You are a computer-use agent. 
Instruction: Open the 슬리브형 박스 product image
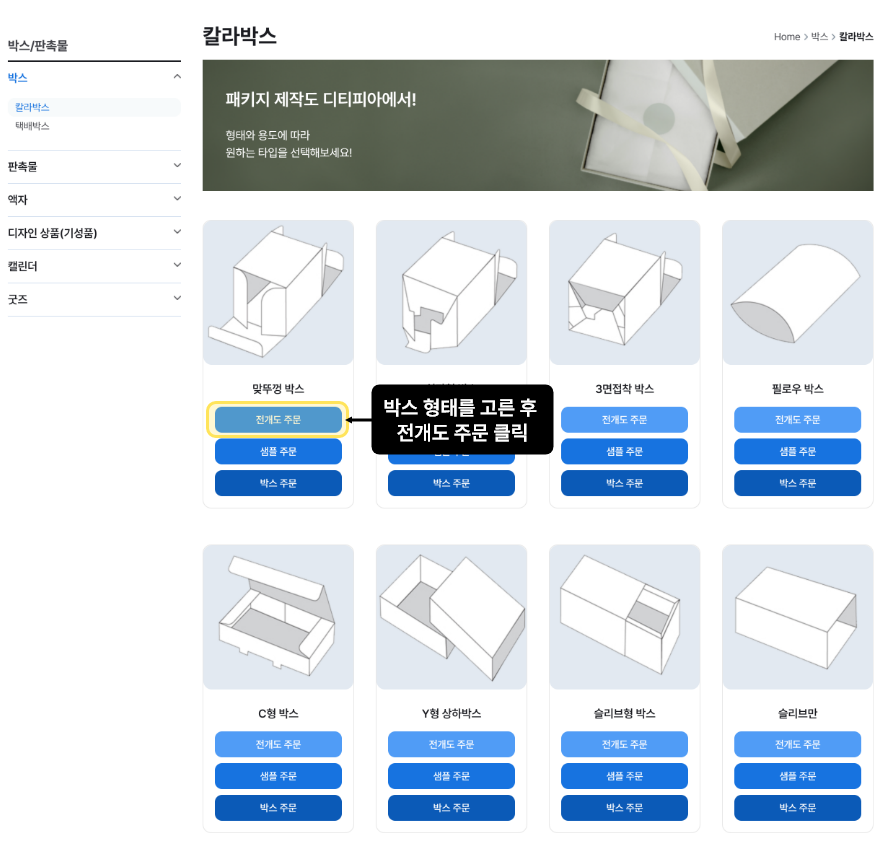[624, 617]
